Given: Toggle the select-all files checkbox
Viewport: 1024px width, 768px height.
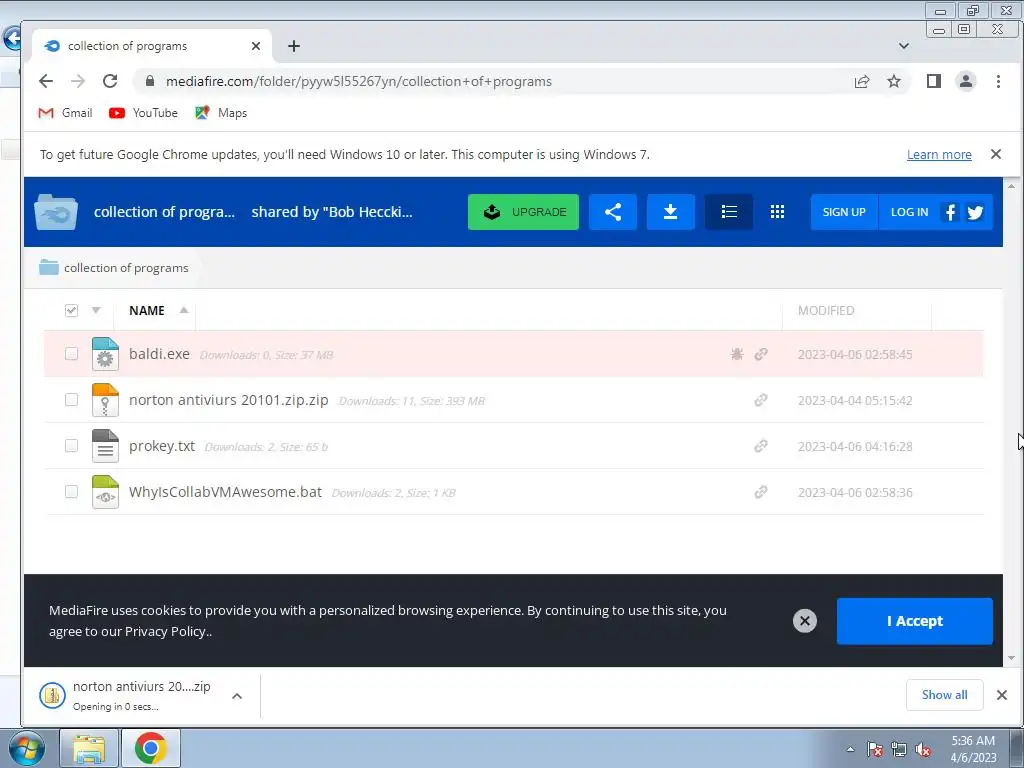Looking at the screenshot, I should [71, 310].
